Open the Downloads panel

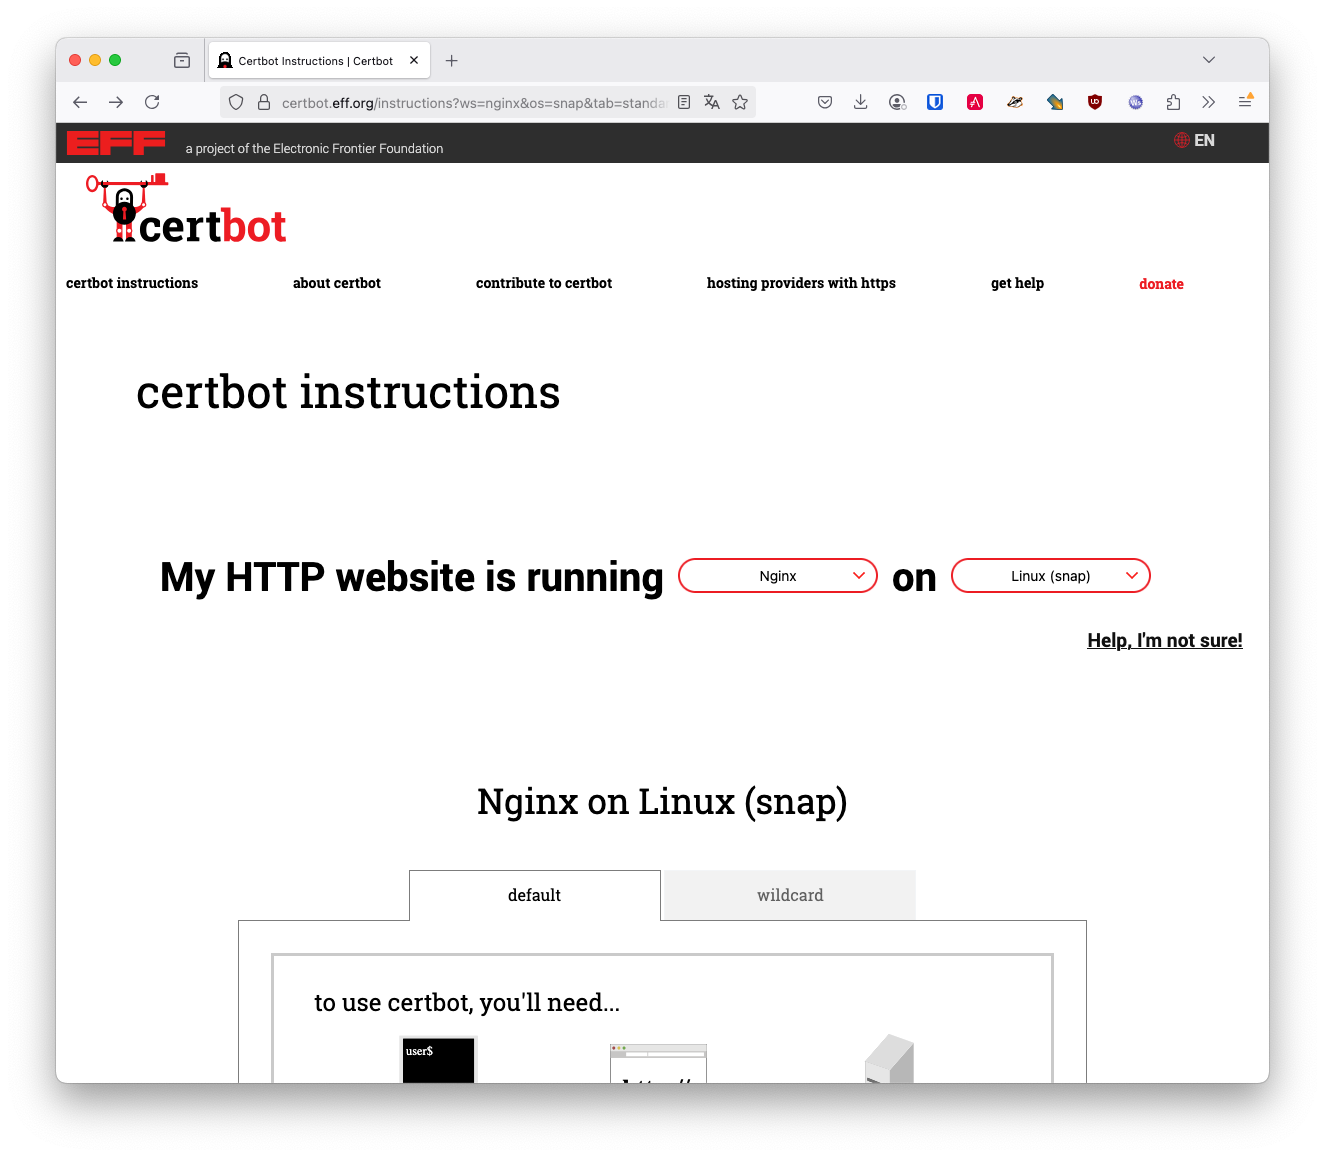pyautogui.click(x=860, y=102)
